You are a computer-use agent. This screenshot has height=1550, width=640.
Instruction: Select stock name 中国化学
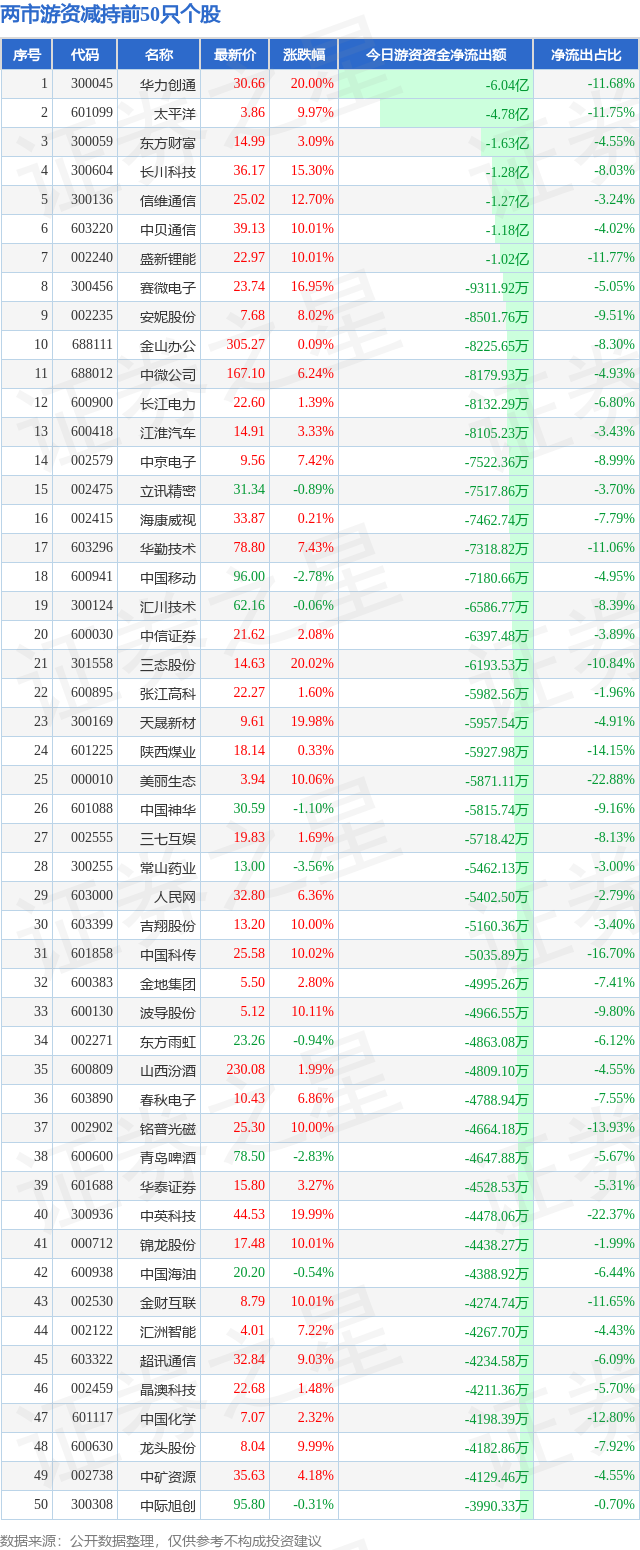pyautogui.click(x=169, y=1418)
